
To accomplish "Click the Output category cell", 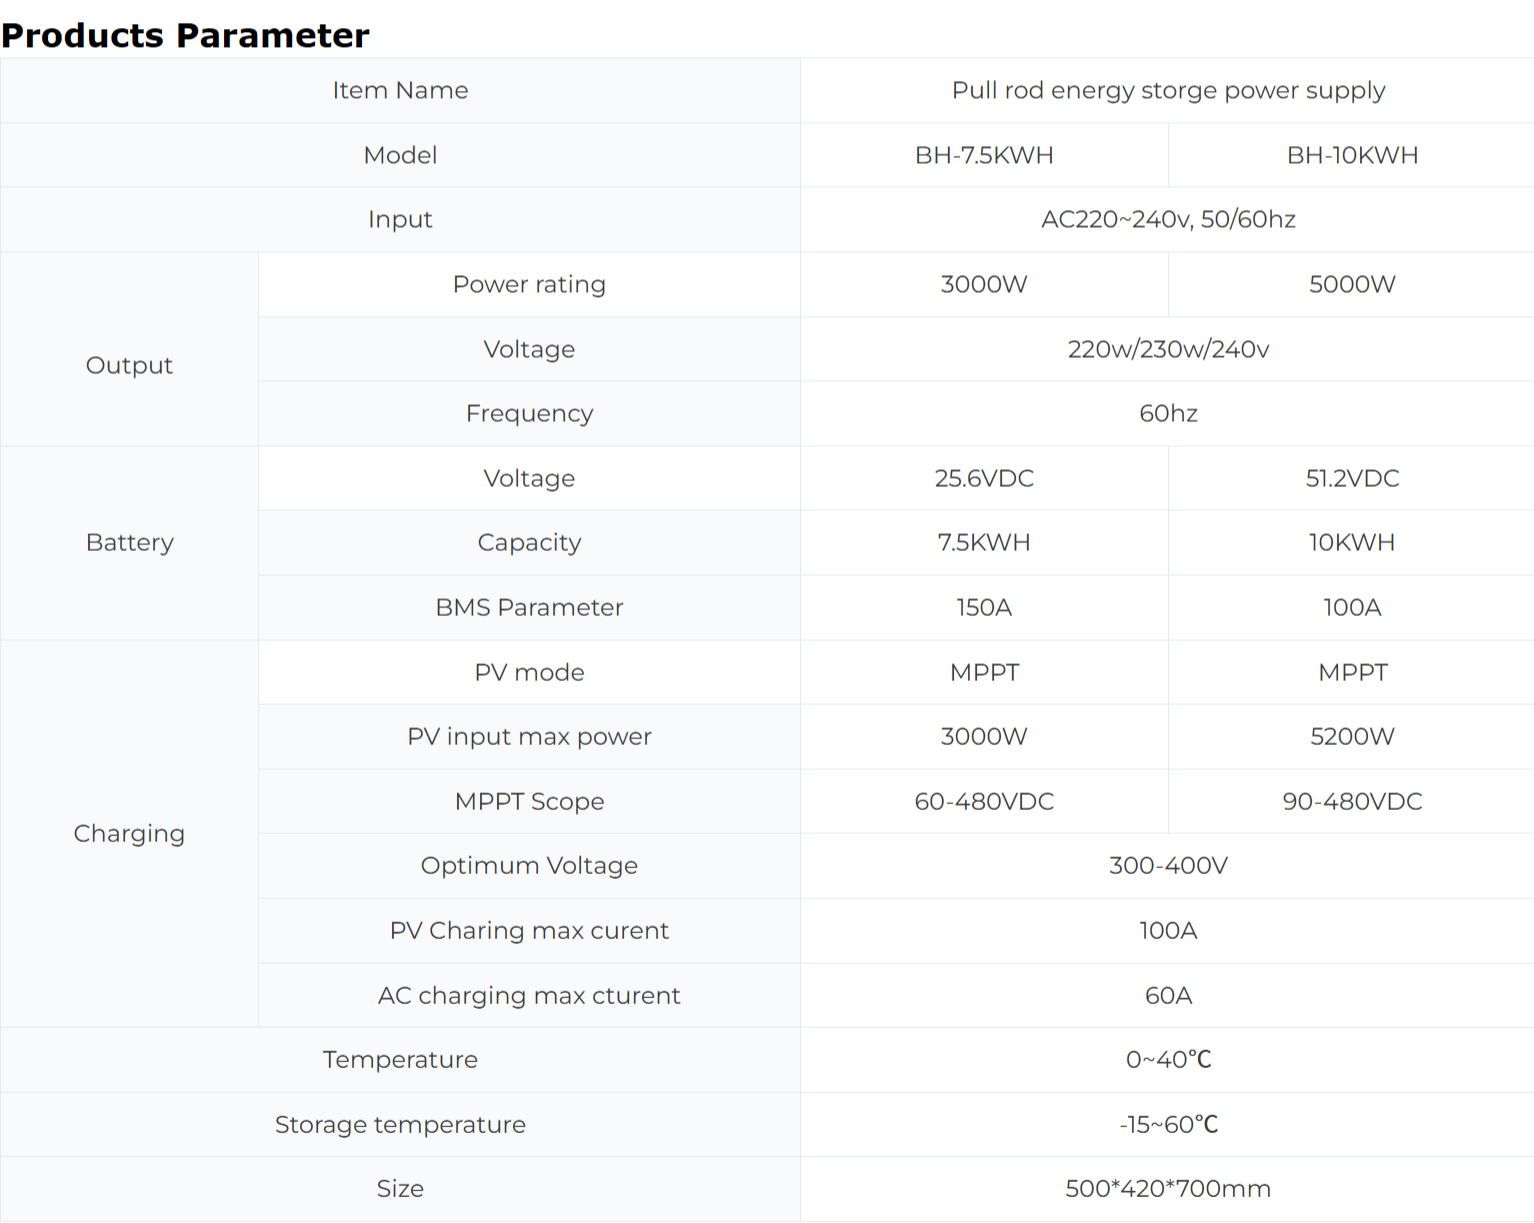I will 129,365.
